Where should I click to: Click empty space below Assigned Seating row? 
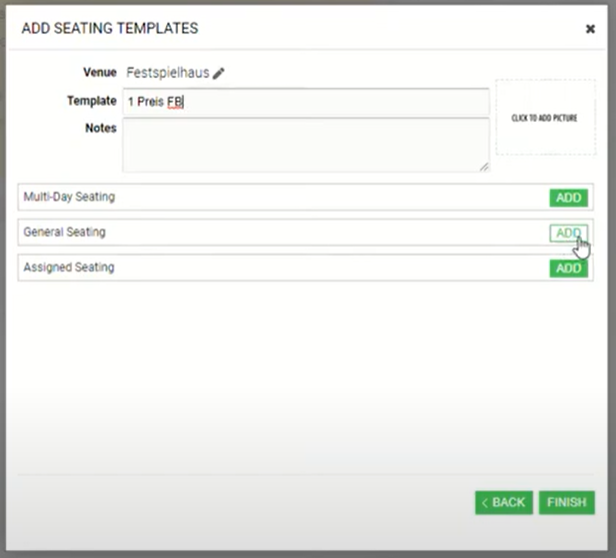[x=300, y=370]
